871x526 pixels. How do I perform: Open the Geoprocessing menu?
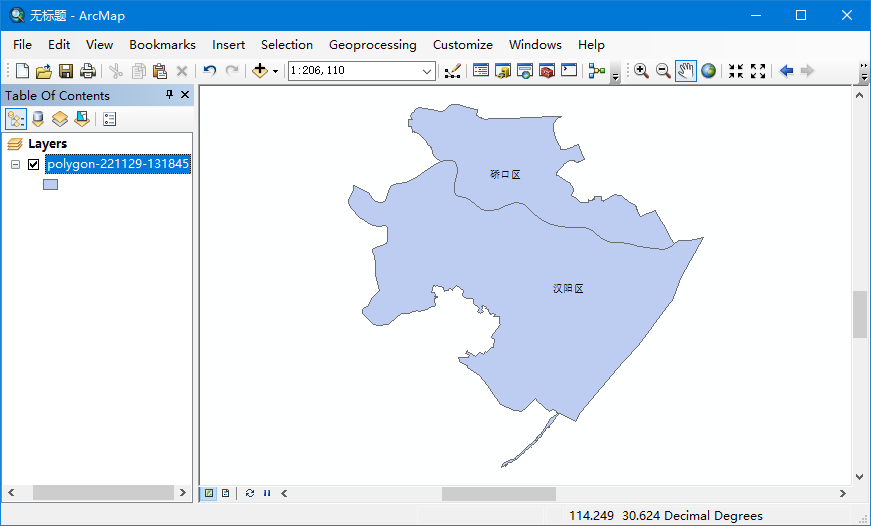373,44
